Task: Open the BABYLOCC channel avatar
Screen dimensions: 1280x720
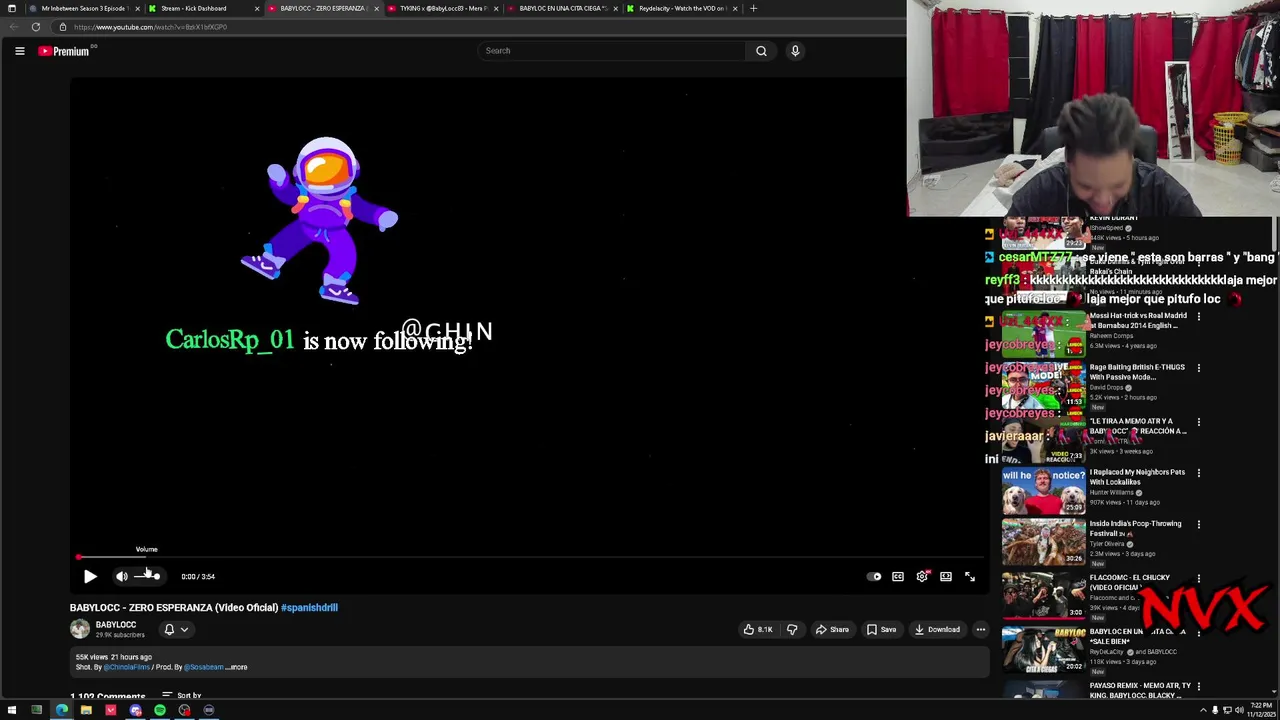Action: click(79, 629)
